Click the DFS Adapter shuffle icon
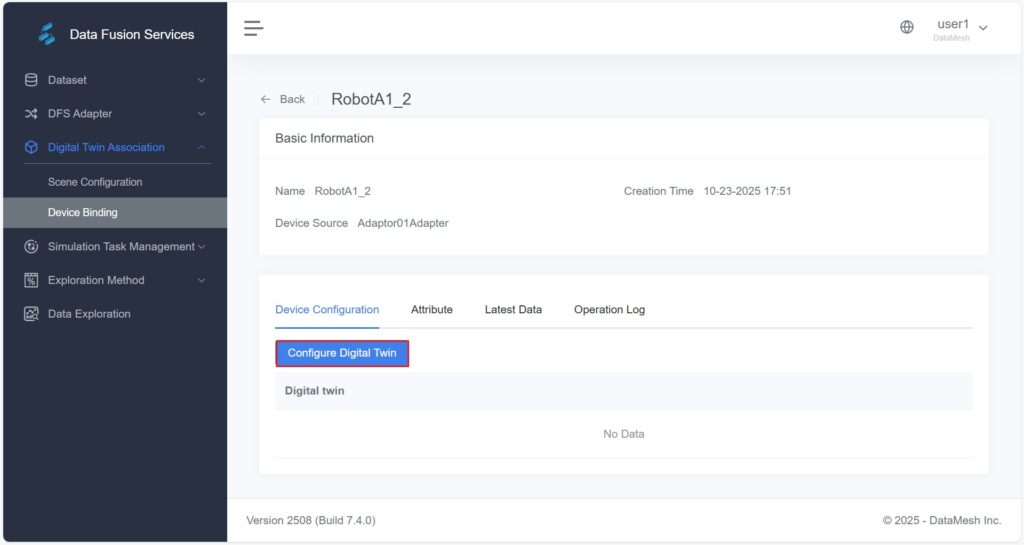The image size is (1024, 545). point(31,114)
